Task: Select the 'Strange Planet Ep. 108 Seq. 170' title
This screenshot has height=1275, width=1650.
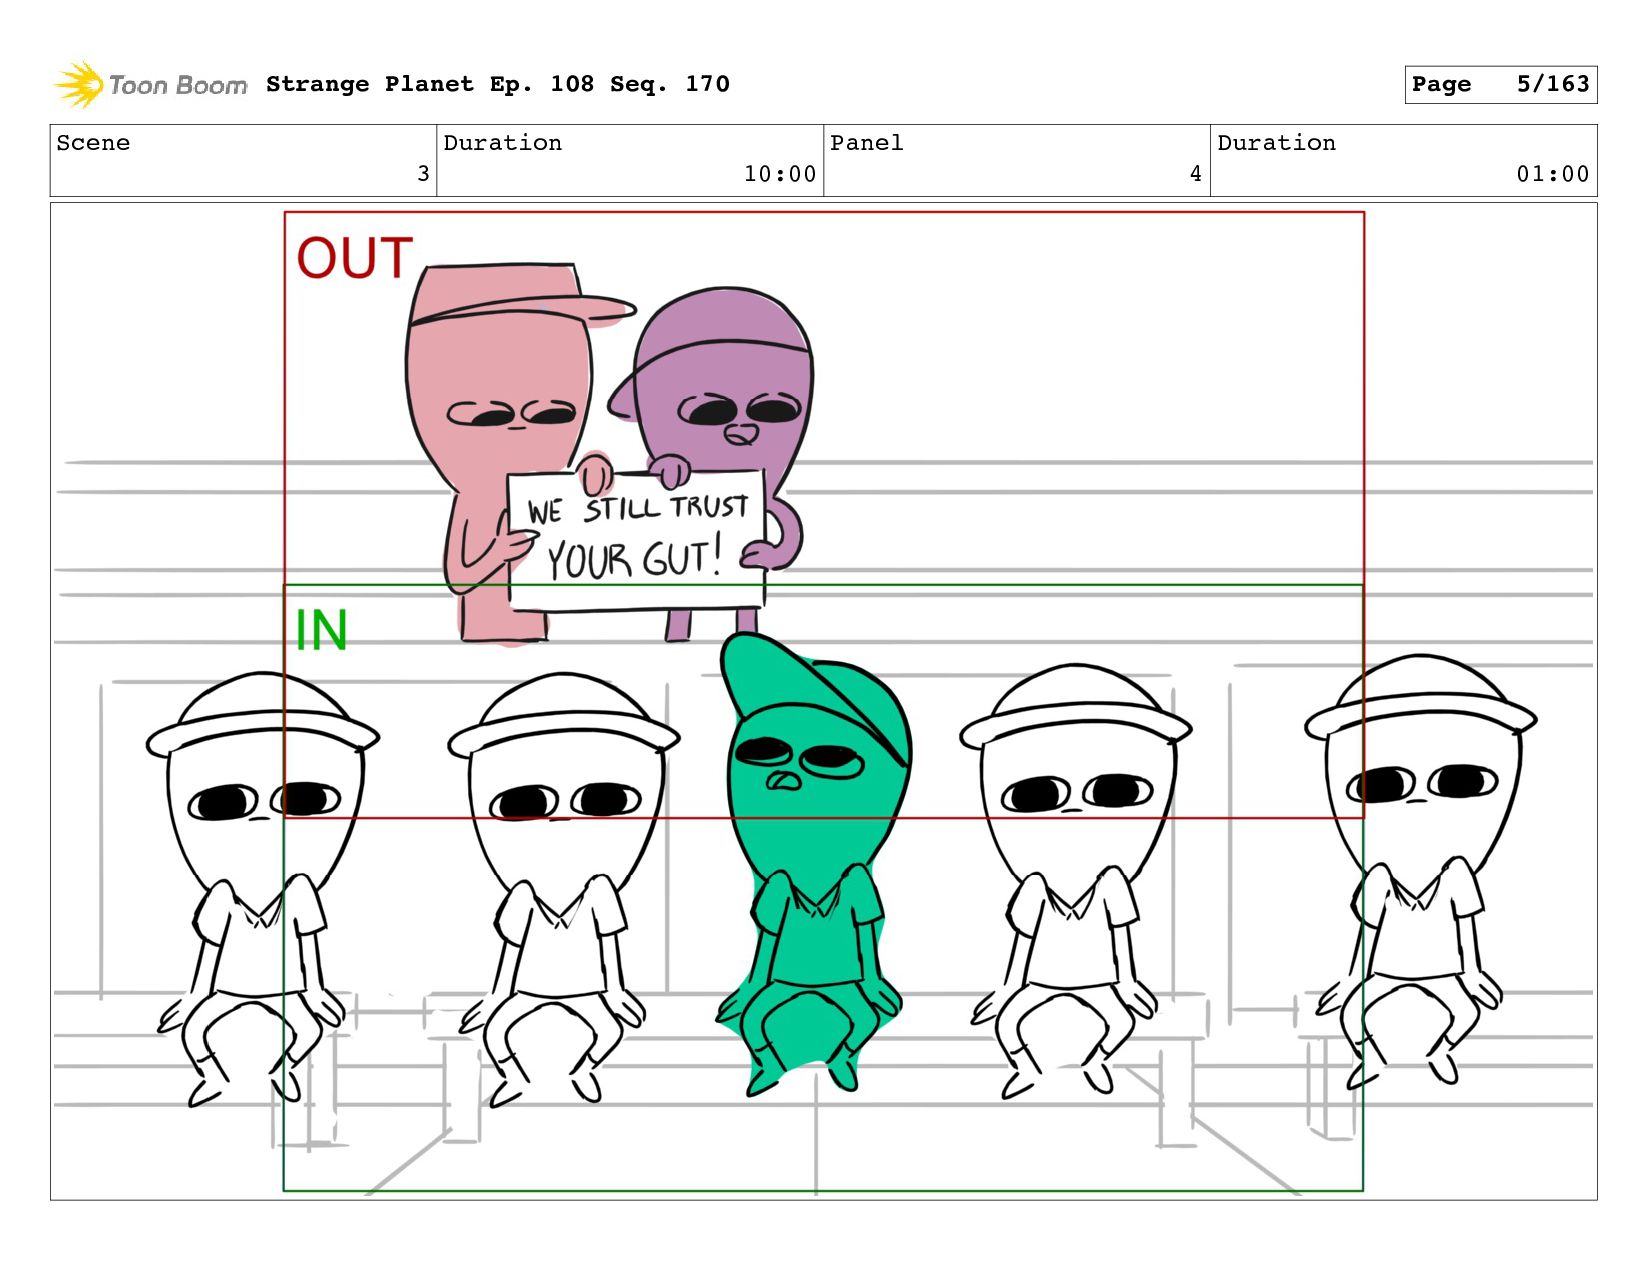Action: (x=498, y=84)
